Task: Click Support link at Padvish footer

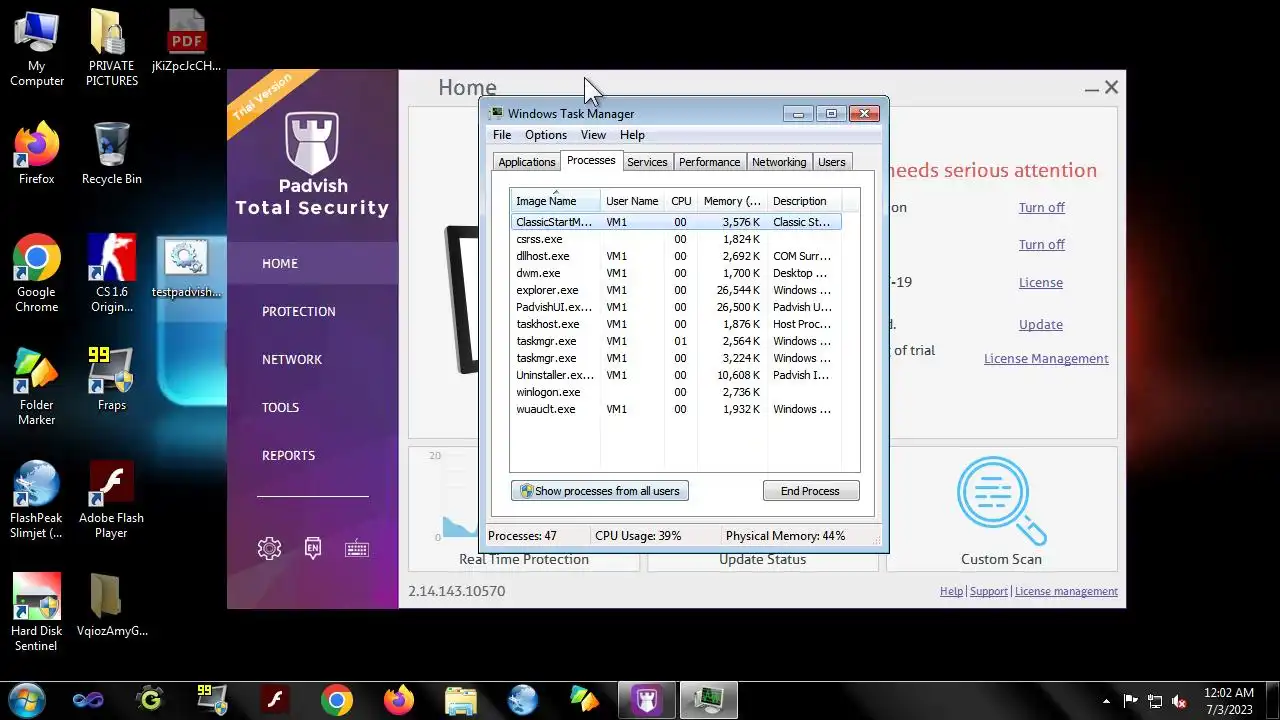Action: (989, 591)
